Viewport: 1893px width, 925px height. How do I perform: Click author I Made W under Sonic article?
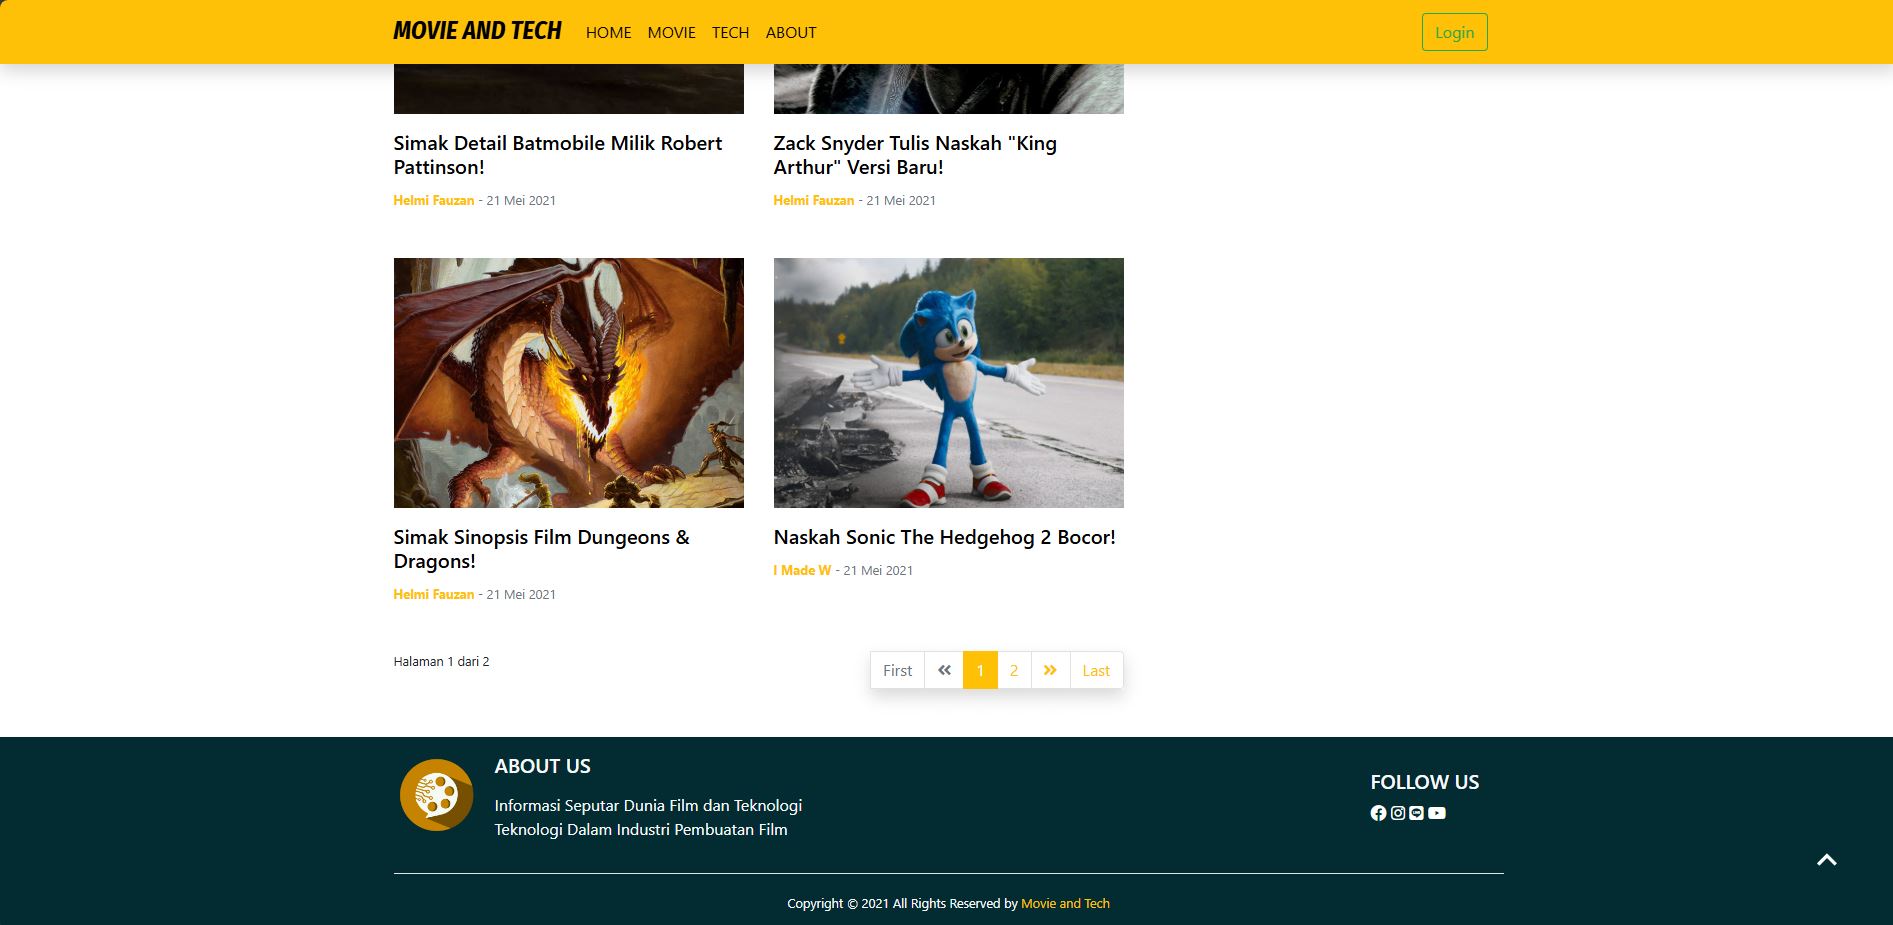[802, 570]
